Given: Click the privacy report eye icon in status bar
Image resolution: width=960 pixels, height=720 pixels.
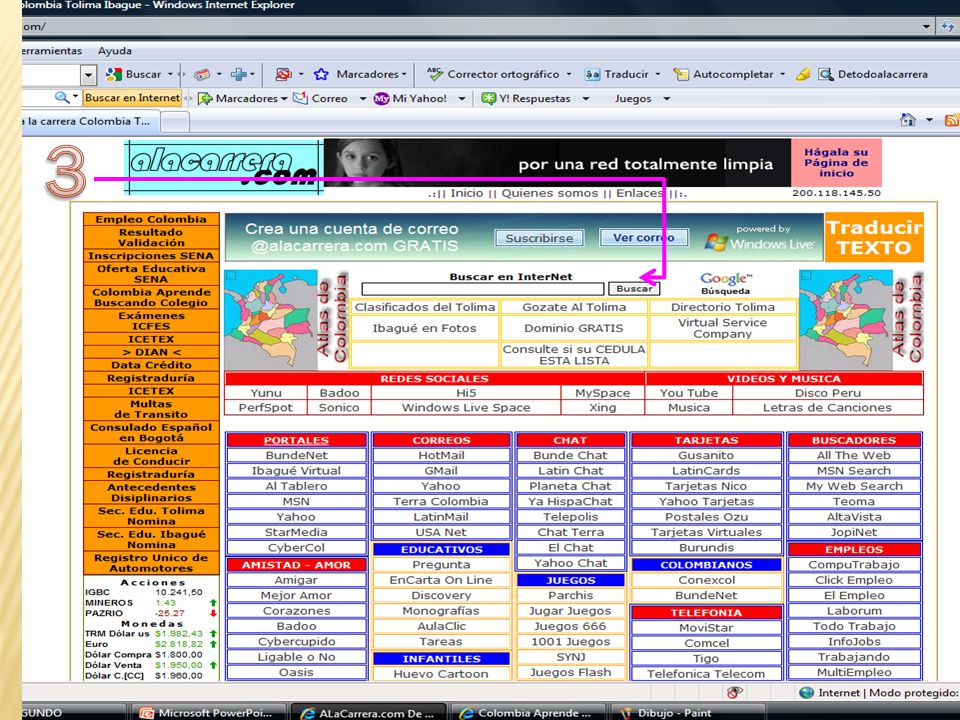Looking at the screenshot, I should [x=735, y=692].
